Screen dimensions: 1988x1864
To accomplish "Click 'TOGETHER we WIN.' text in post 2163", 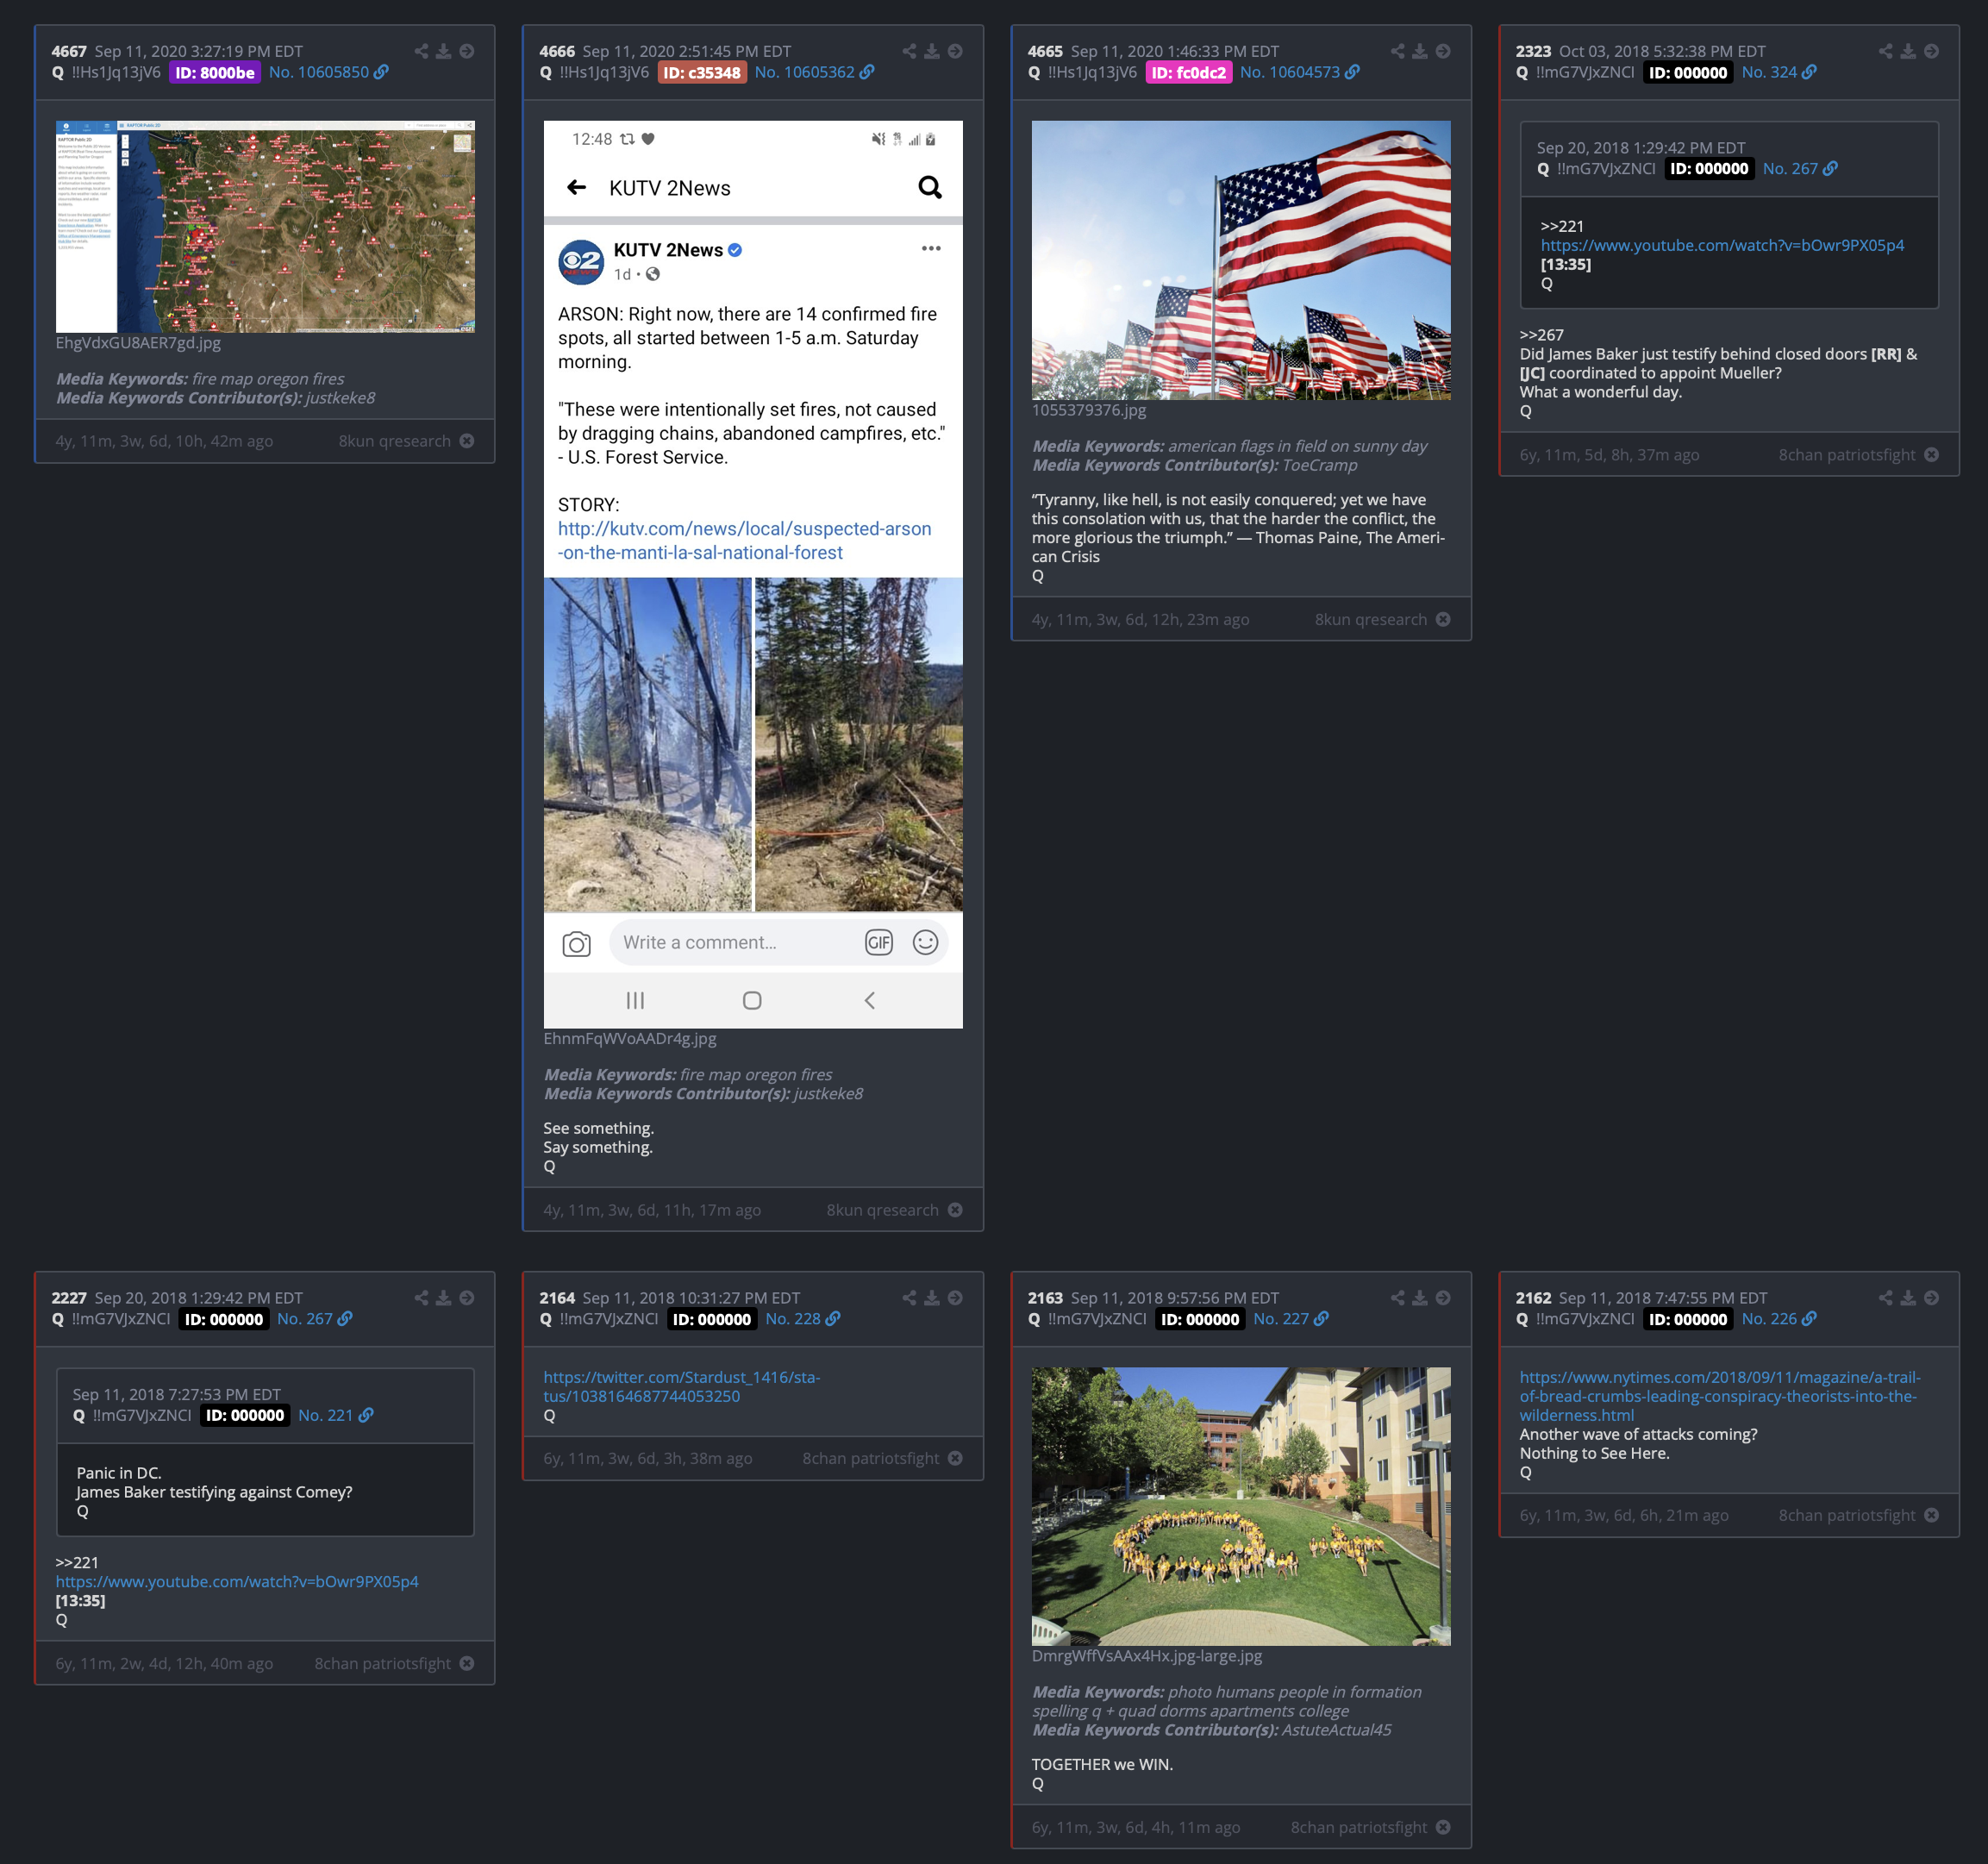I will tap(1102, 1765).
